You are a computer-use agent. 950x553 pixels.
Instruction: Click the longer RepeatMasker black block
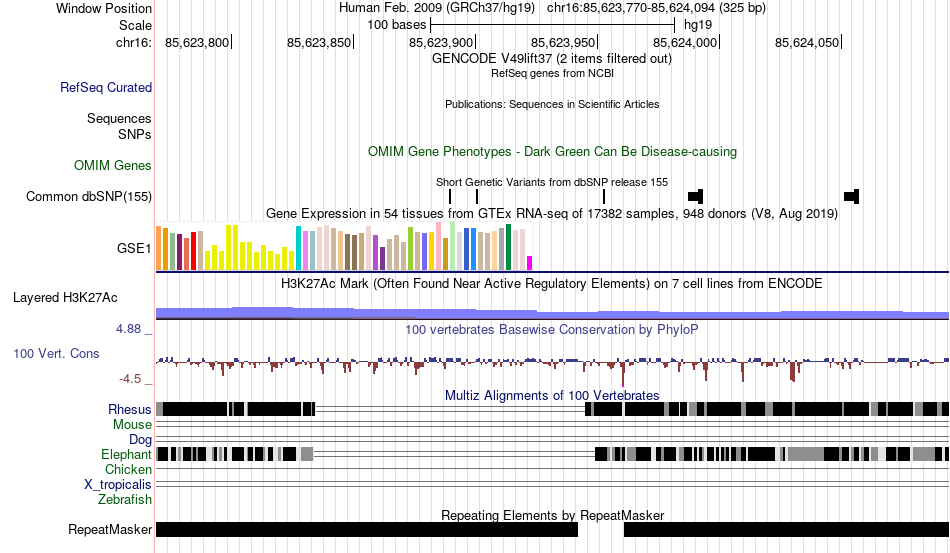[x=367, y=530]
